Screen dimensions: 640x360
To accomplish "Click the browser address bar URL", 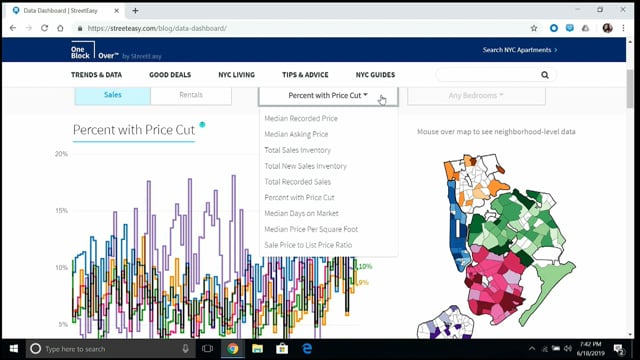I will [x=157, y=28].
